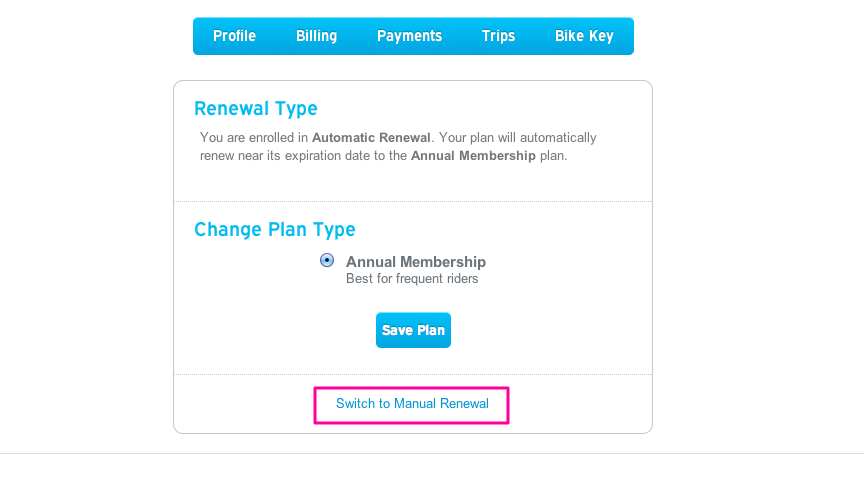This screenshot has width=864, height=484.
Task: Click the bold 'Automatic Renewal' text
Action: [x=371, y=137]
